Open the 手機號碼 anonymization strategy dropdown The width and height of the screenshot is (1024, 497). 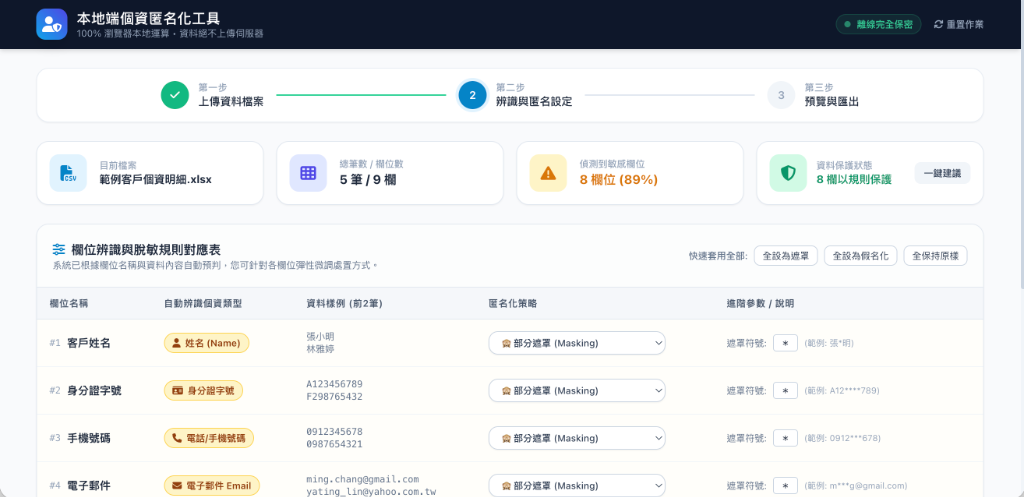pyautogui.click(x=577, y=438)
